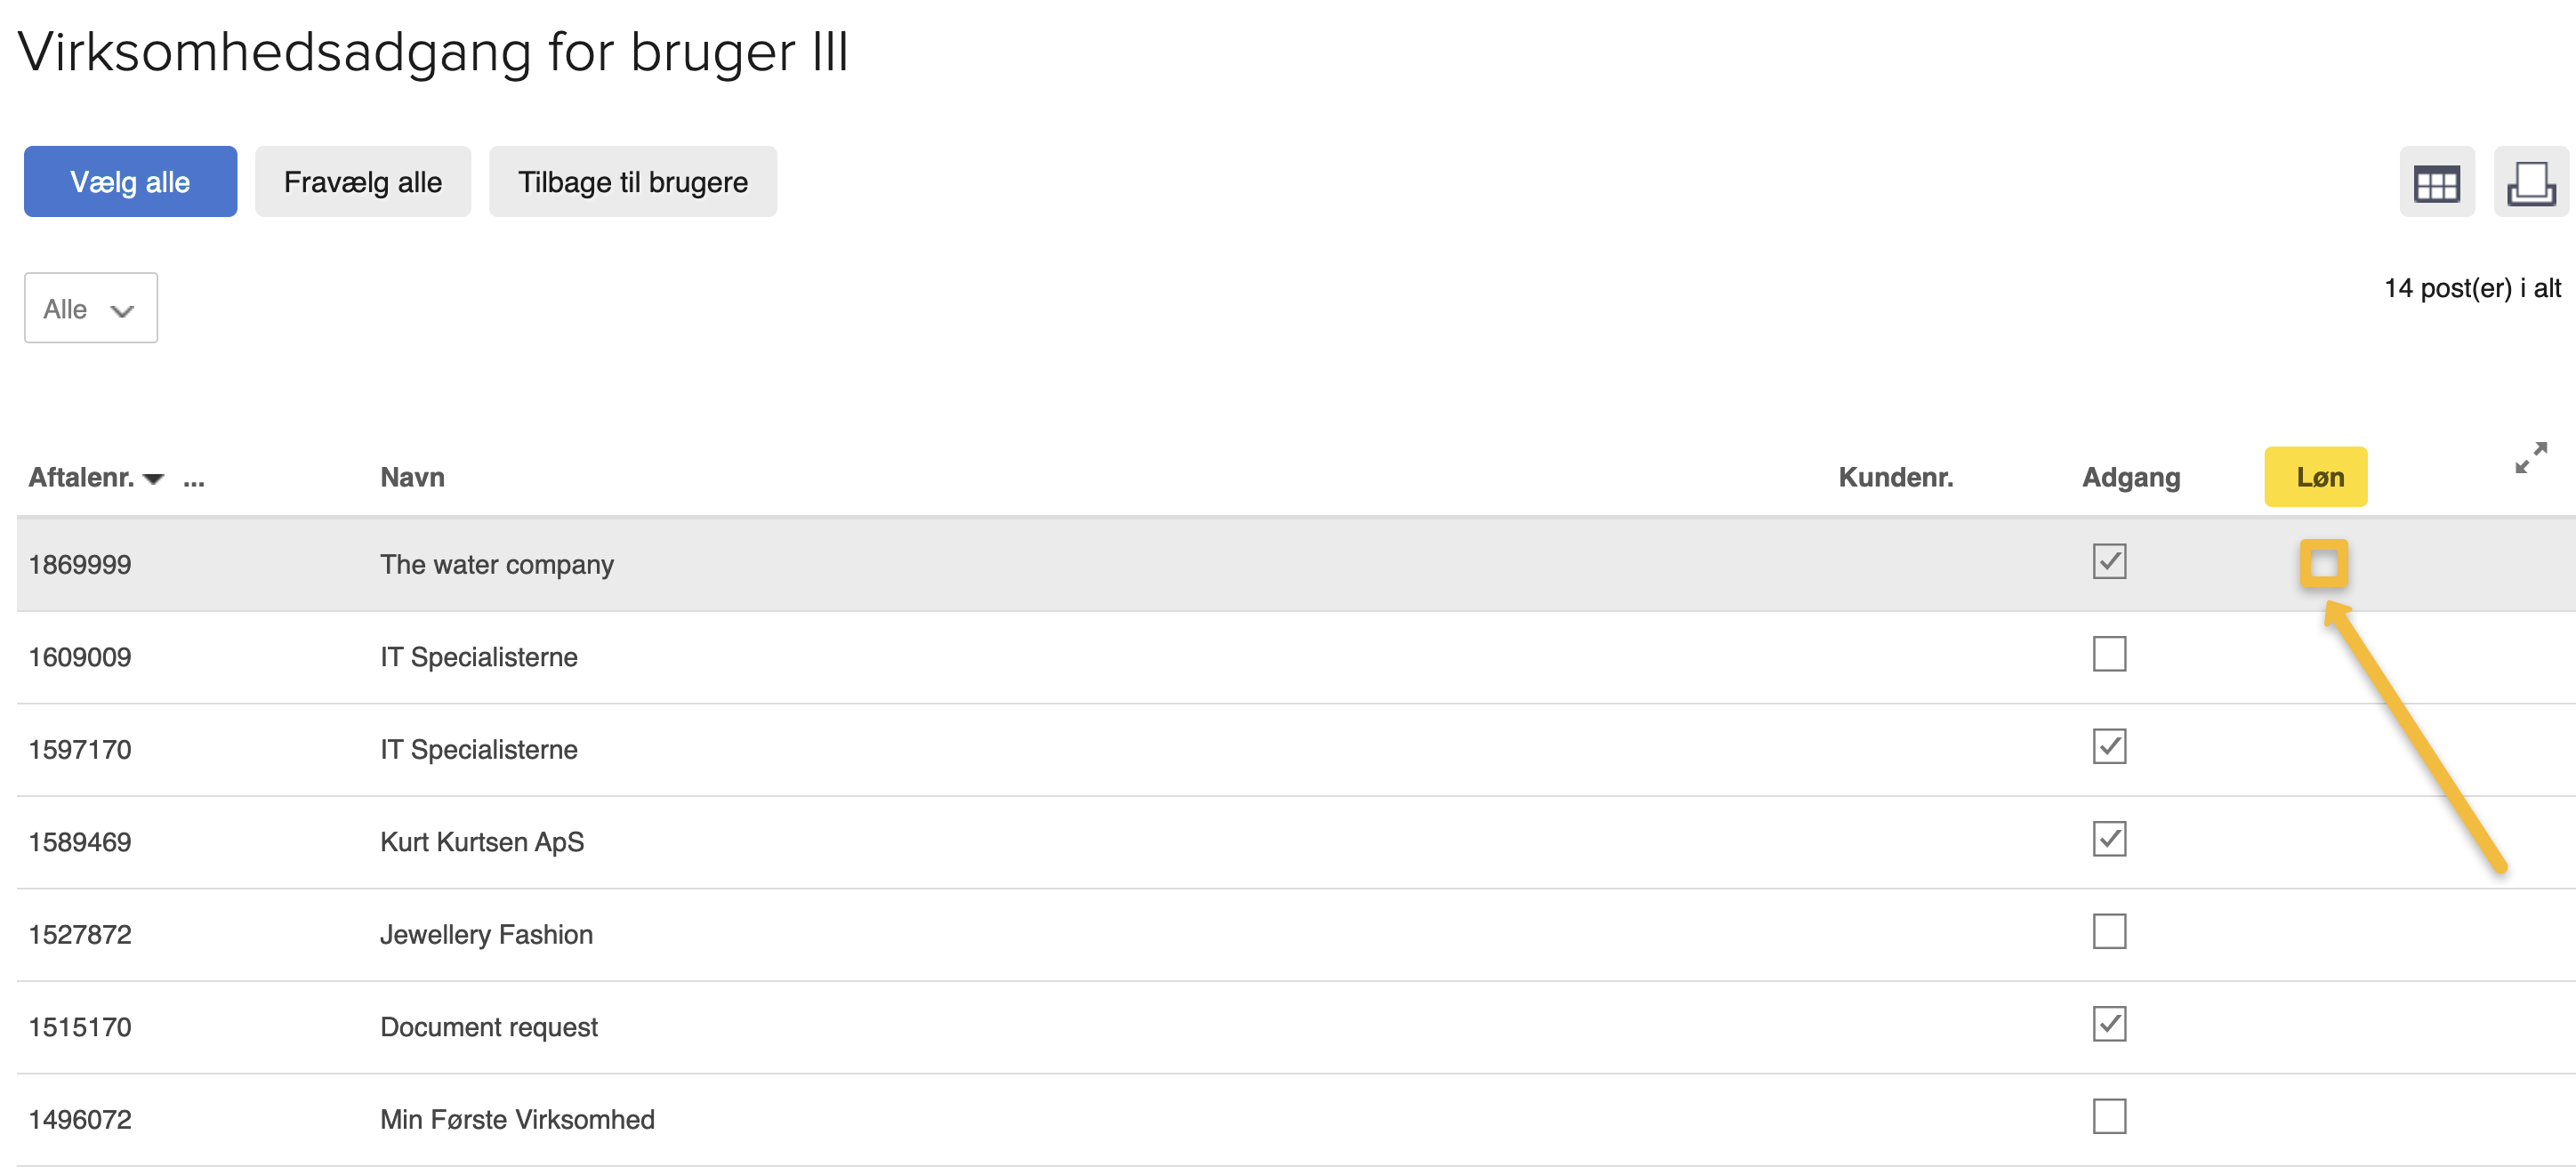Open the table column view icon

[x=2436, y=183]
